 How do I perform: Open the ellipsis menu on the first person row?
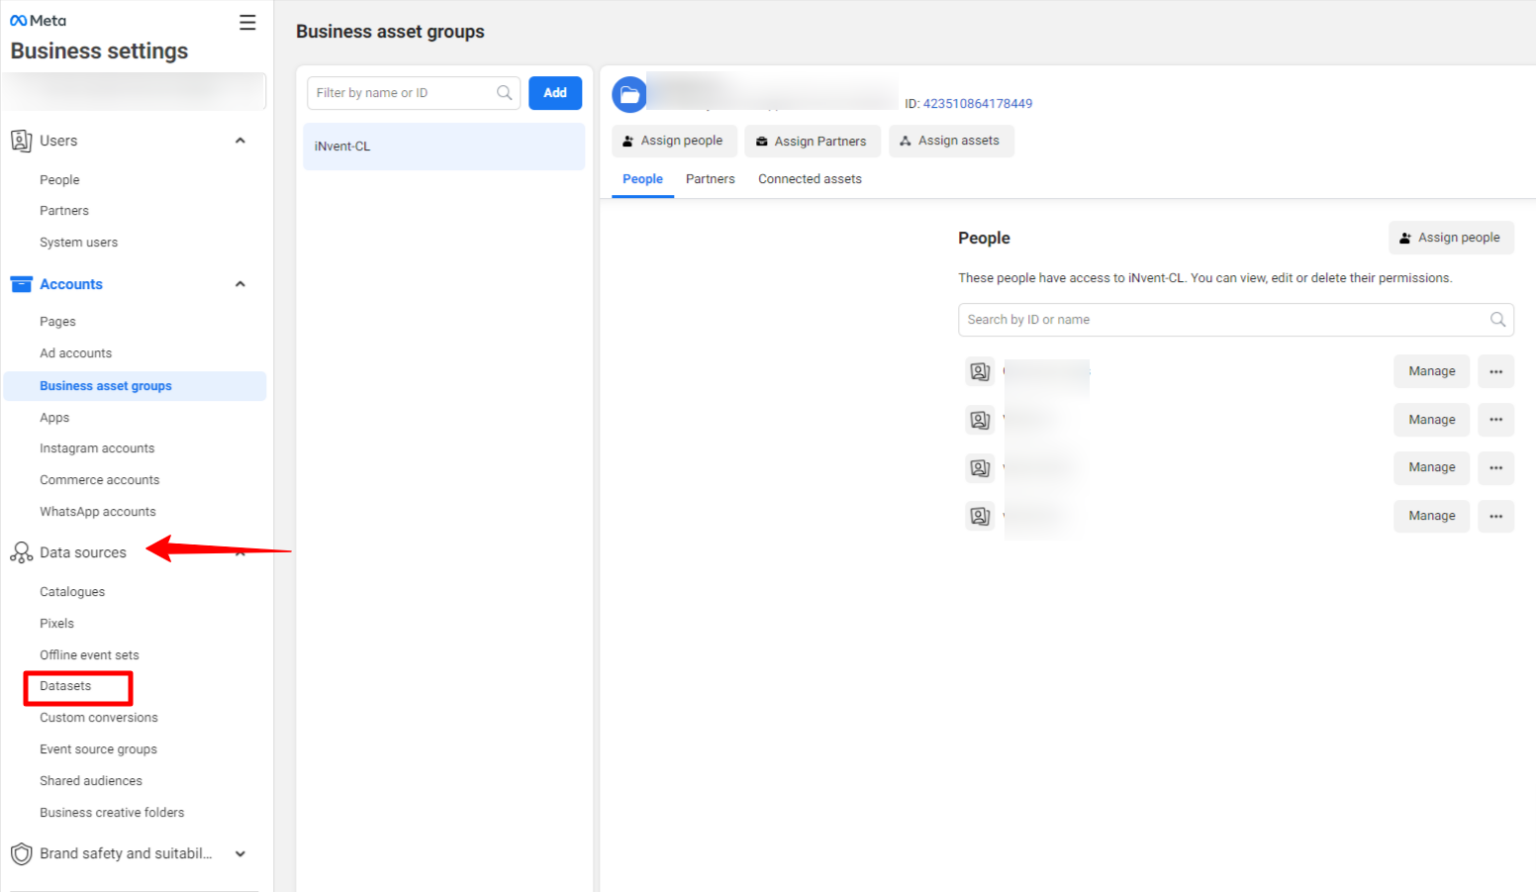(1495, 371)
